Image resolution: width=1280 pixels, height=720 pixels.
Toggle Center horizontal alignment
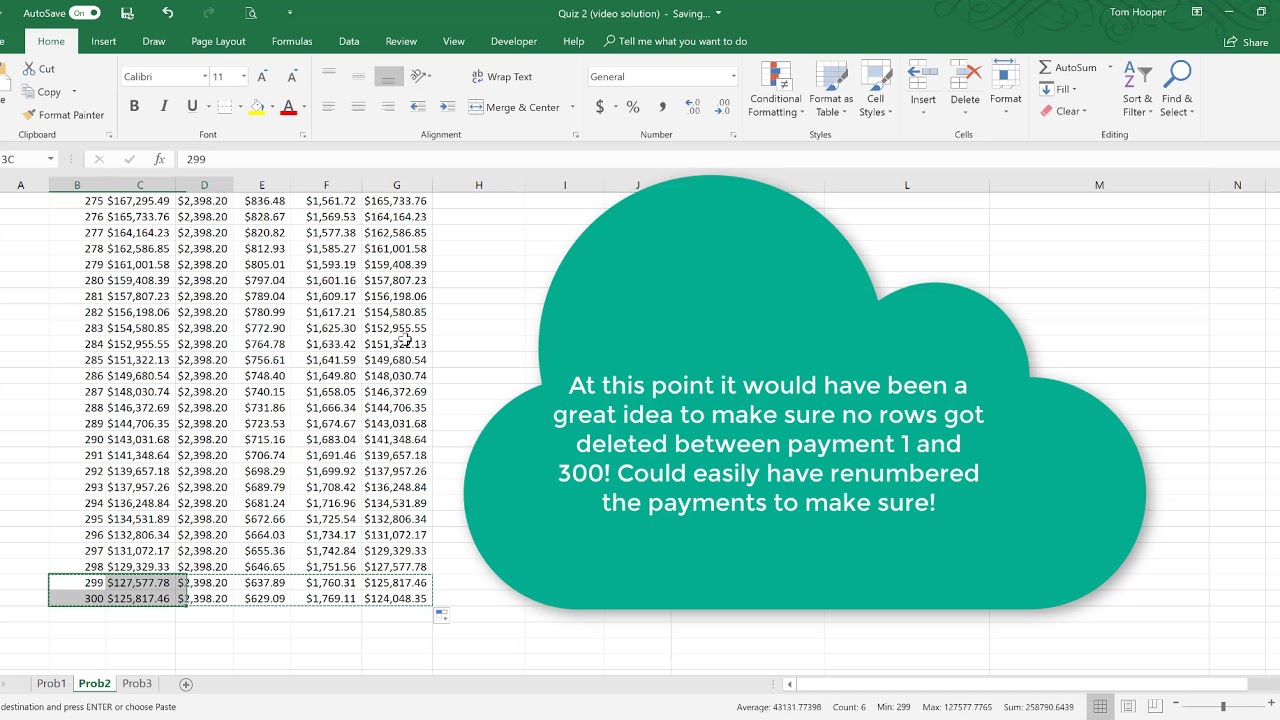(358, 107)
